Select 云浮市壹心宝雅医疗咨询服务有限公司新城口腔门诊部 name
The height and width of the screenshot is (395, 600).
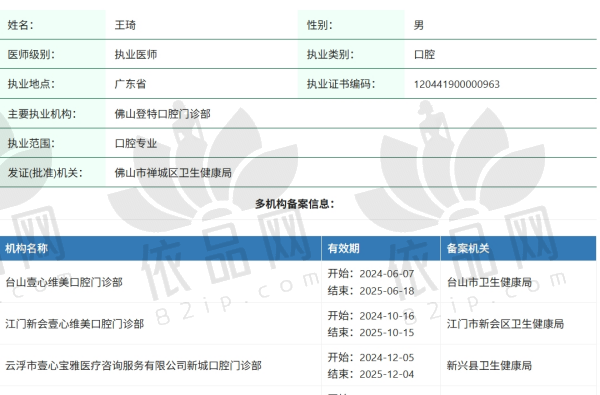click(x=133, y=366)
